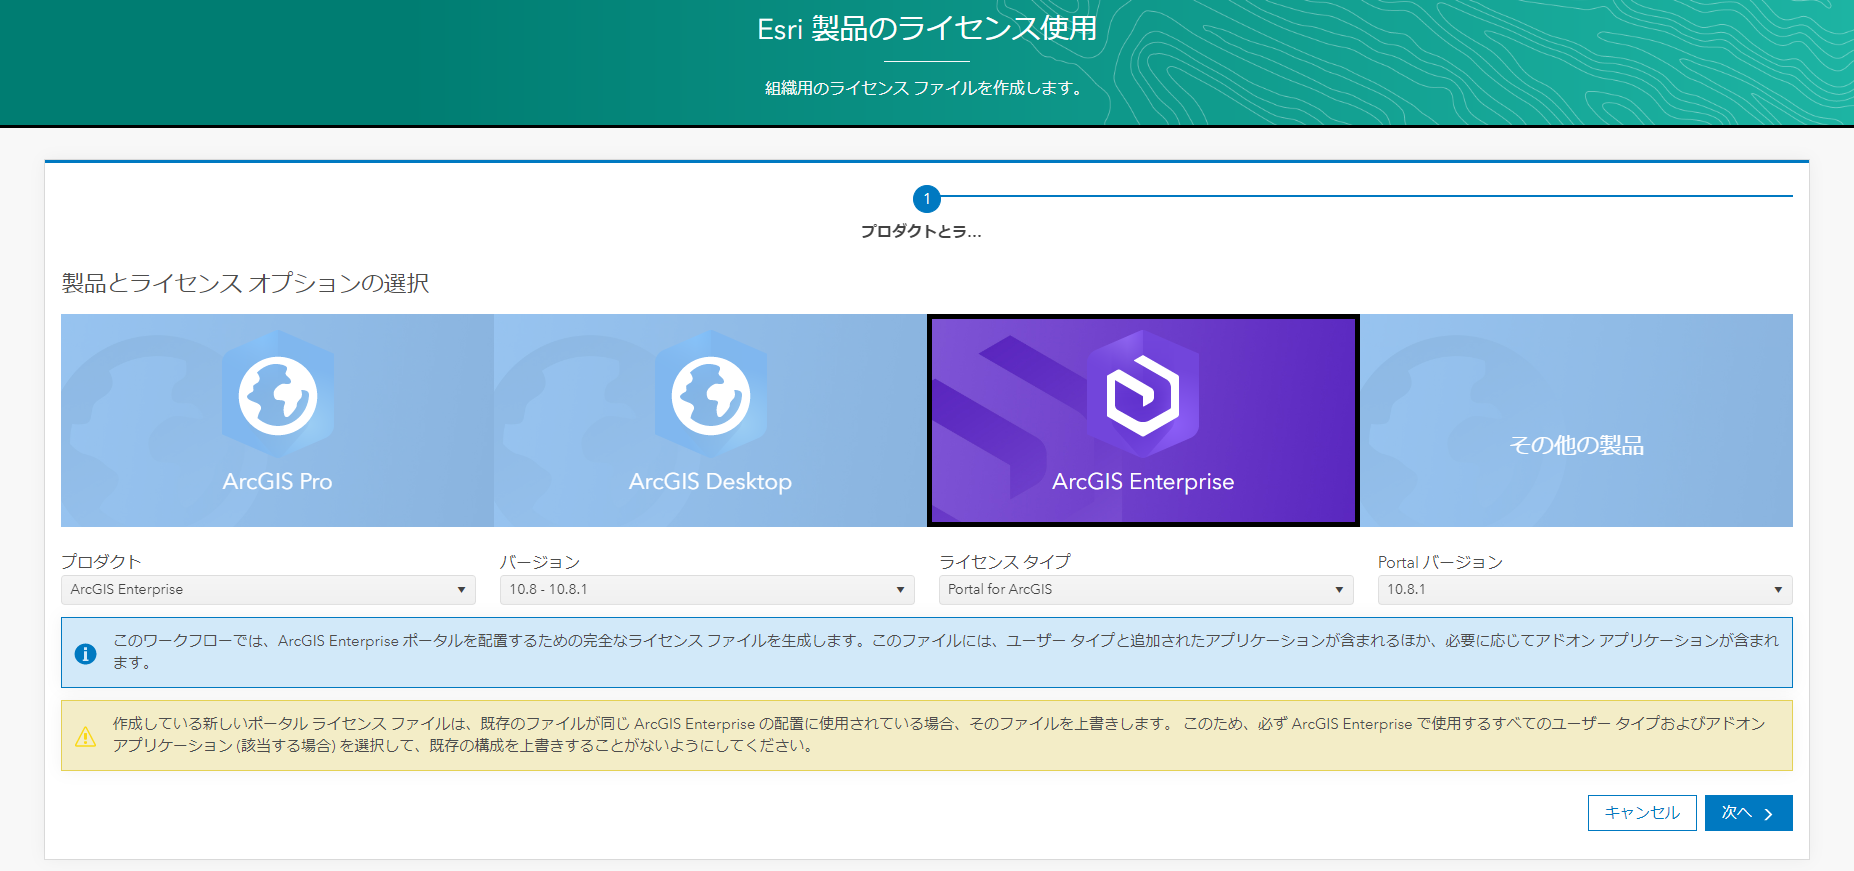Click the blue info circle icon
This screenshot has height=871, width=1854.
pyautogui.click(x=86, y=653)
